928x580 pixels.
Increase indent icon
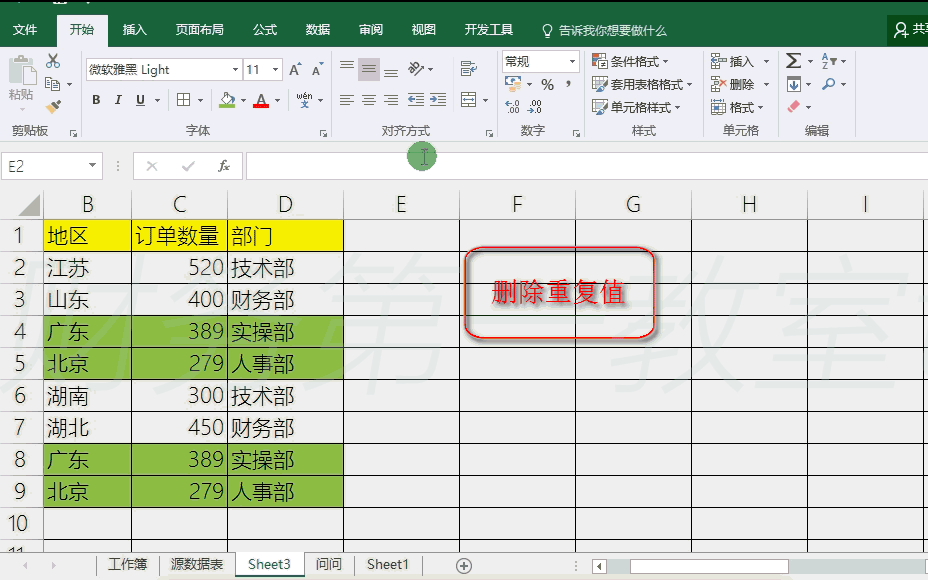pos(438,100)
